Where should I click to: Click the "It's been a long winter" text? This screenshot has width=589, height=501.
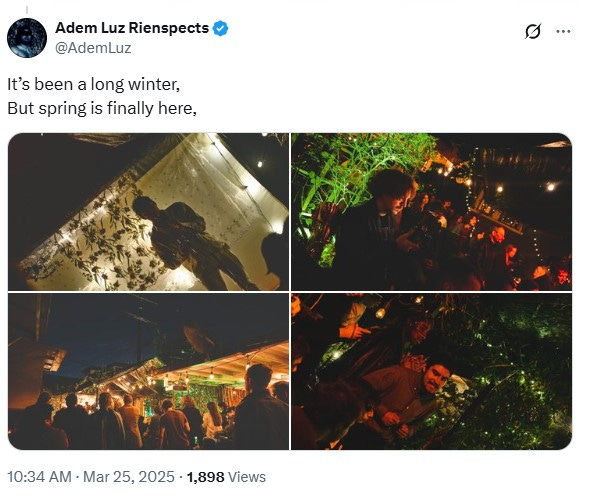pyautogui.click(x=94, y=85)
